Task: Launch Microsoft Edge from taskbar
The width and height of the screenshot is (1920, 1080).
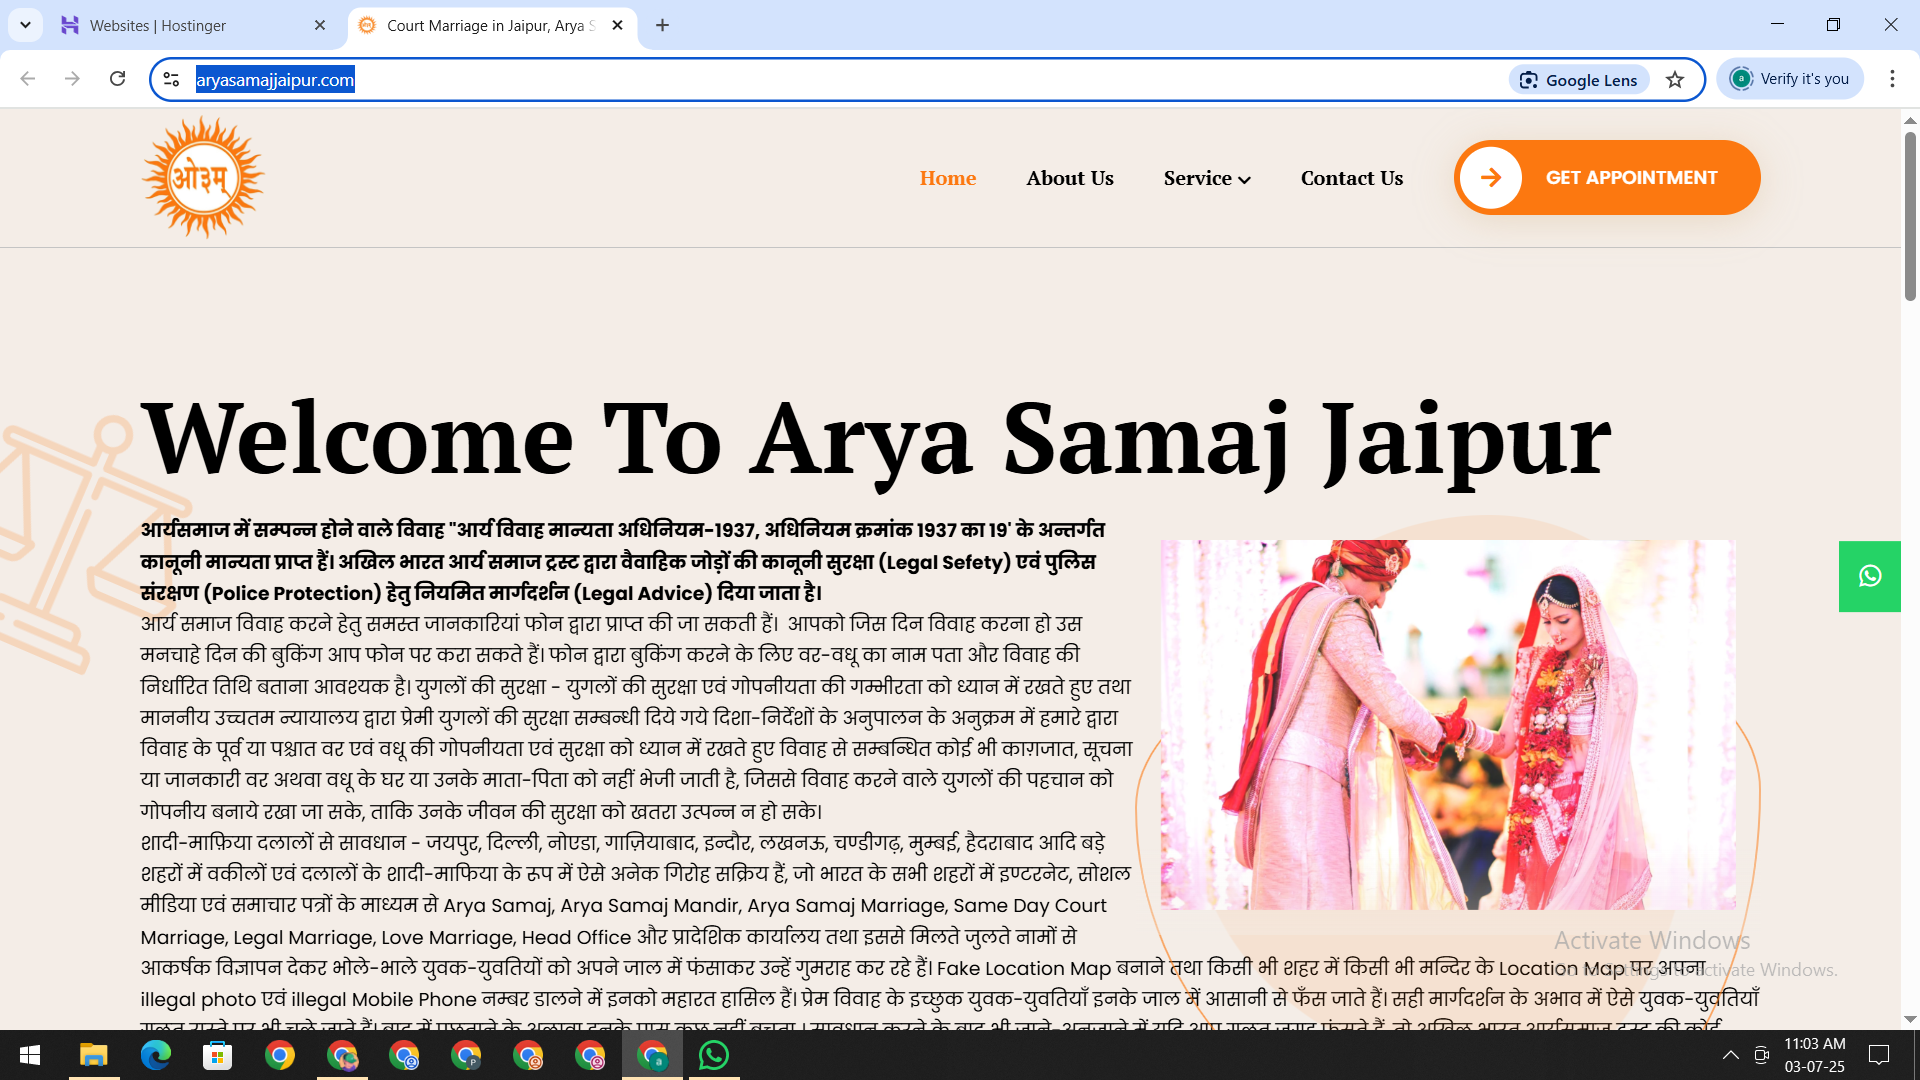Action: click(x=156, y=1055)
